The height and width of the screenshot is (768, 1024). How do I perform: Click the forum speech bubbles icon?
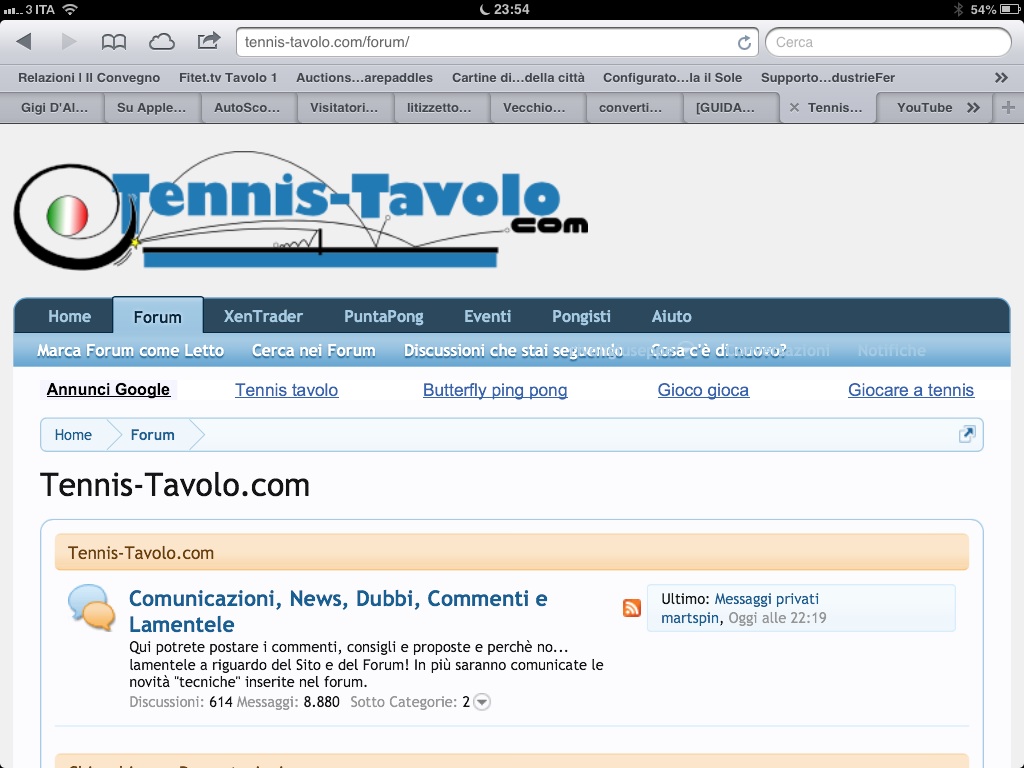tap(91, 607)
